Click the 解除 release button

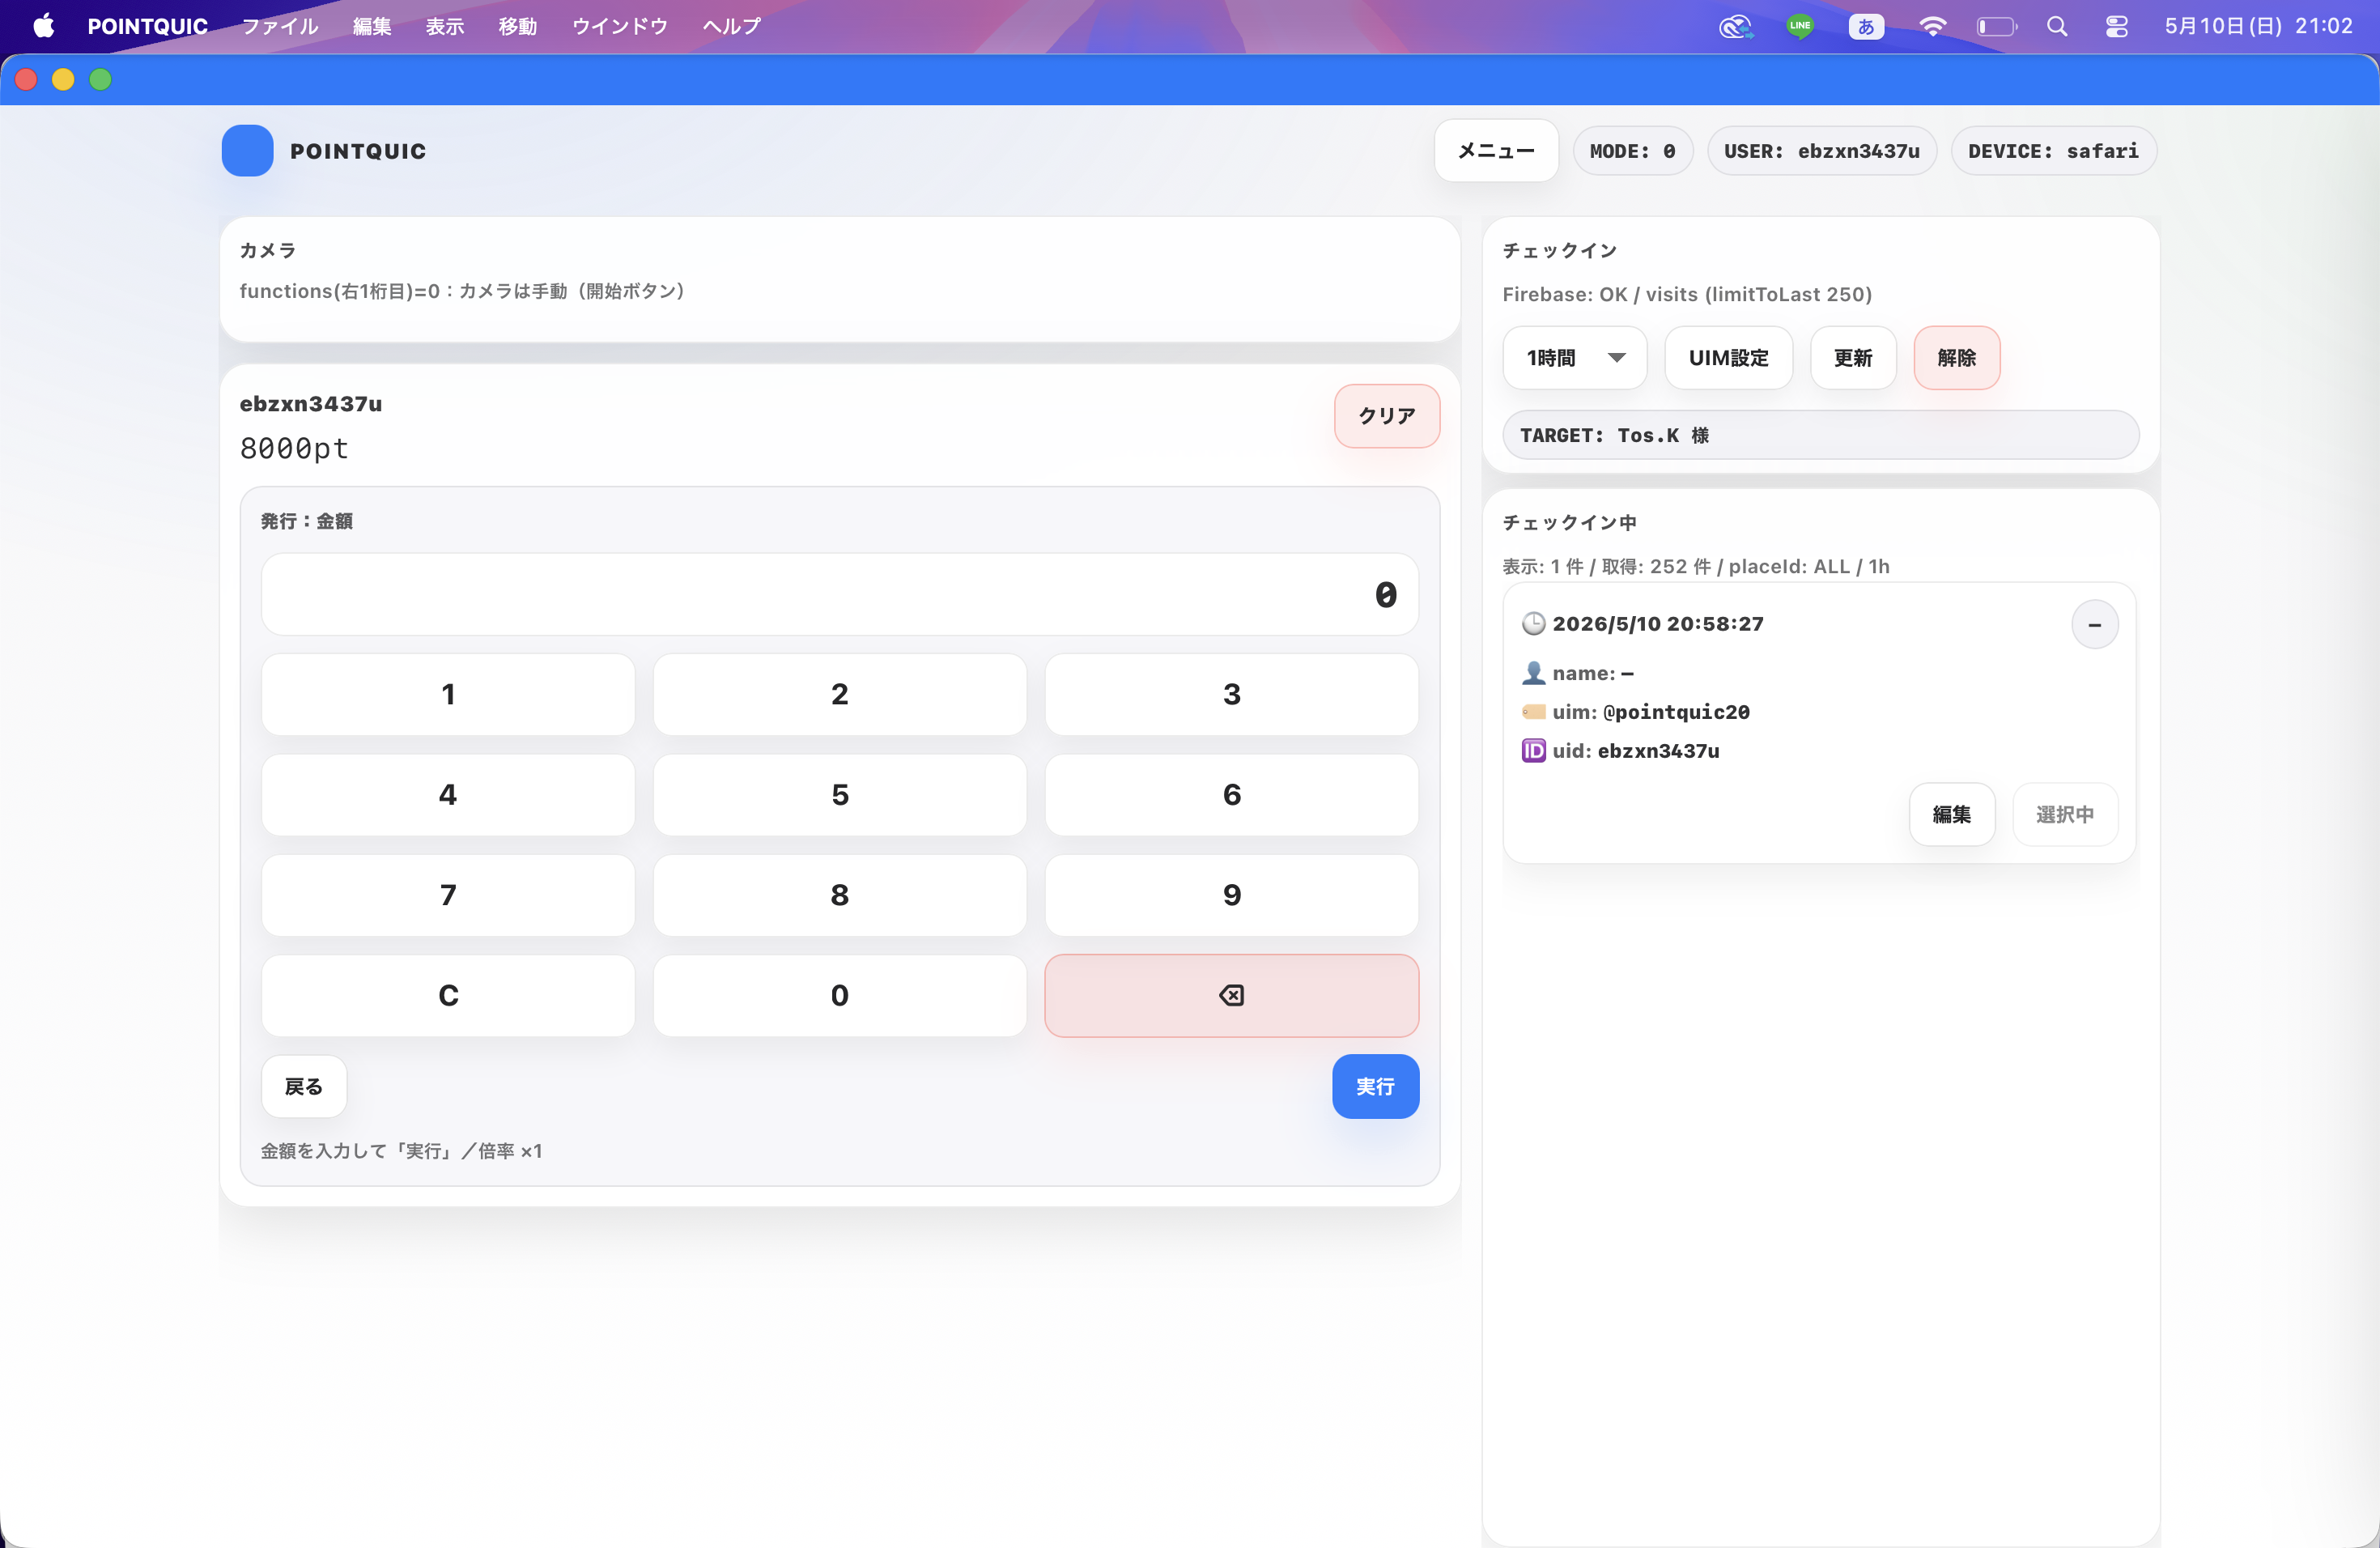click(x=1957, y=358)
